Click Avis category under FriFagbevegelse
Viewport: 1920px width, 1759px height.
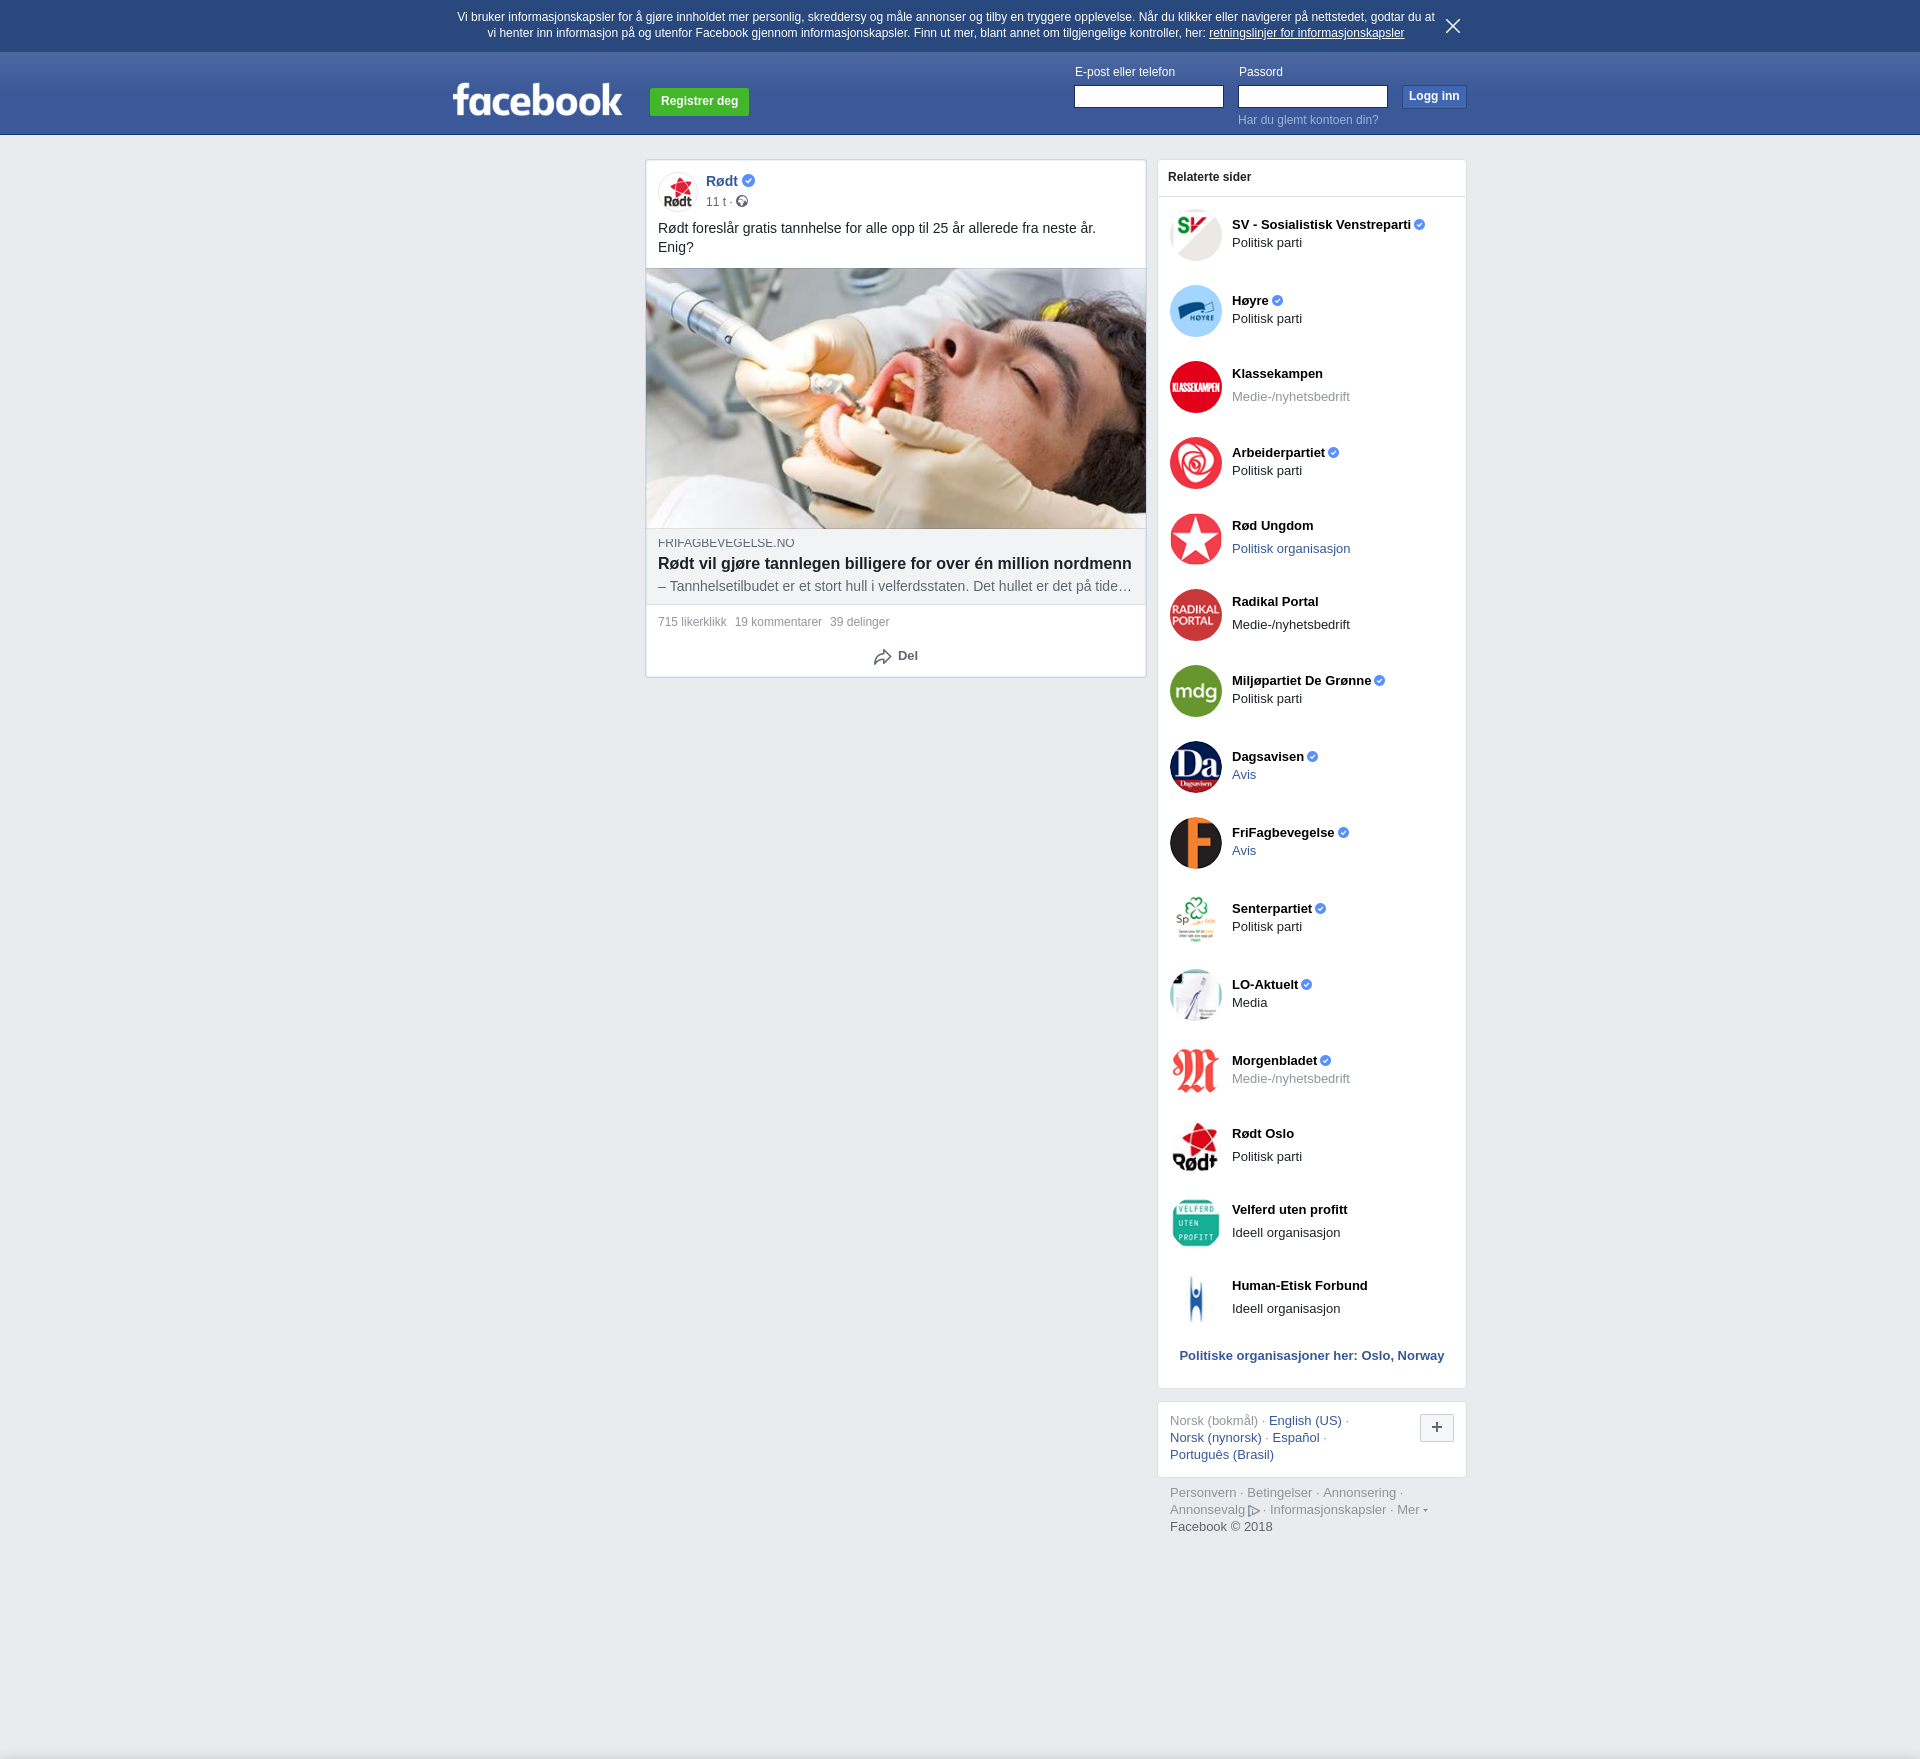click(1244, 851)
